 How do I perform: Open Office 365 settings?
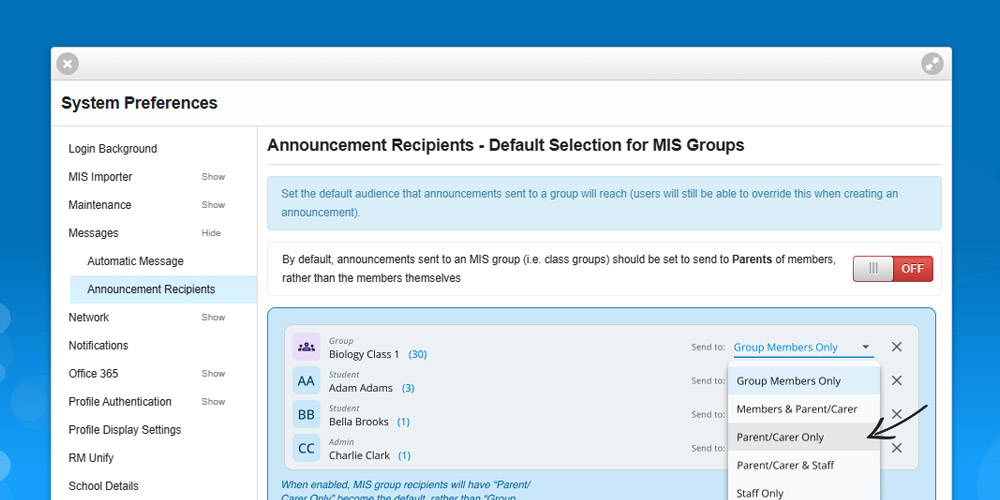pos(93,373)
